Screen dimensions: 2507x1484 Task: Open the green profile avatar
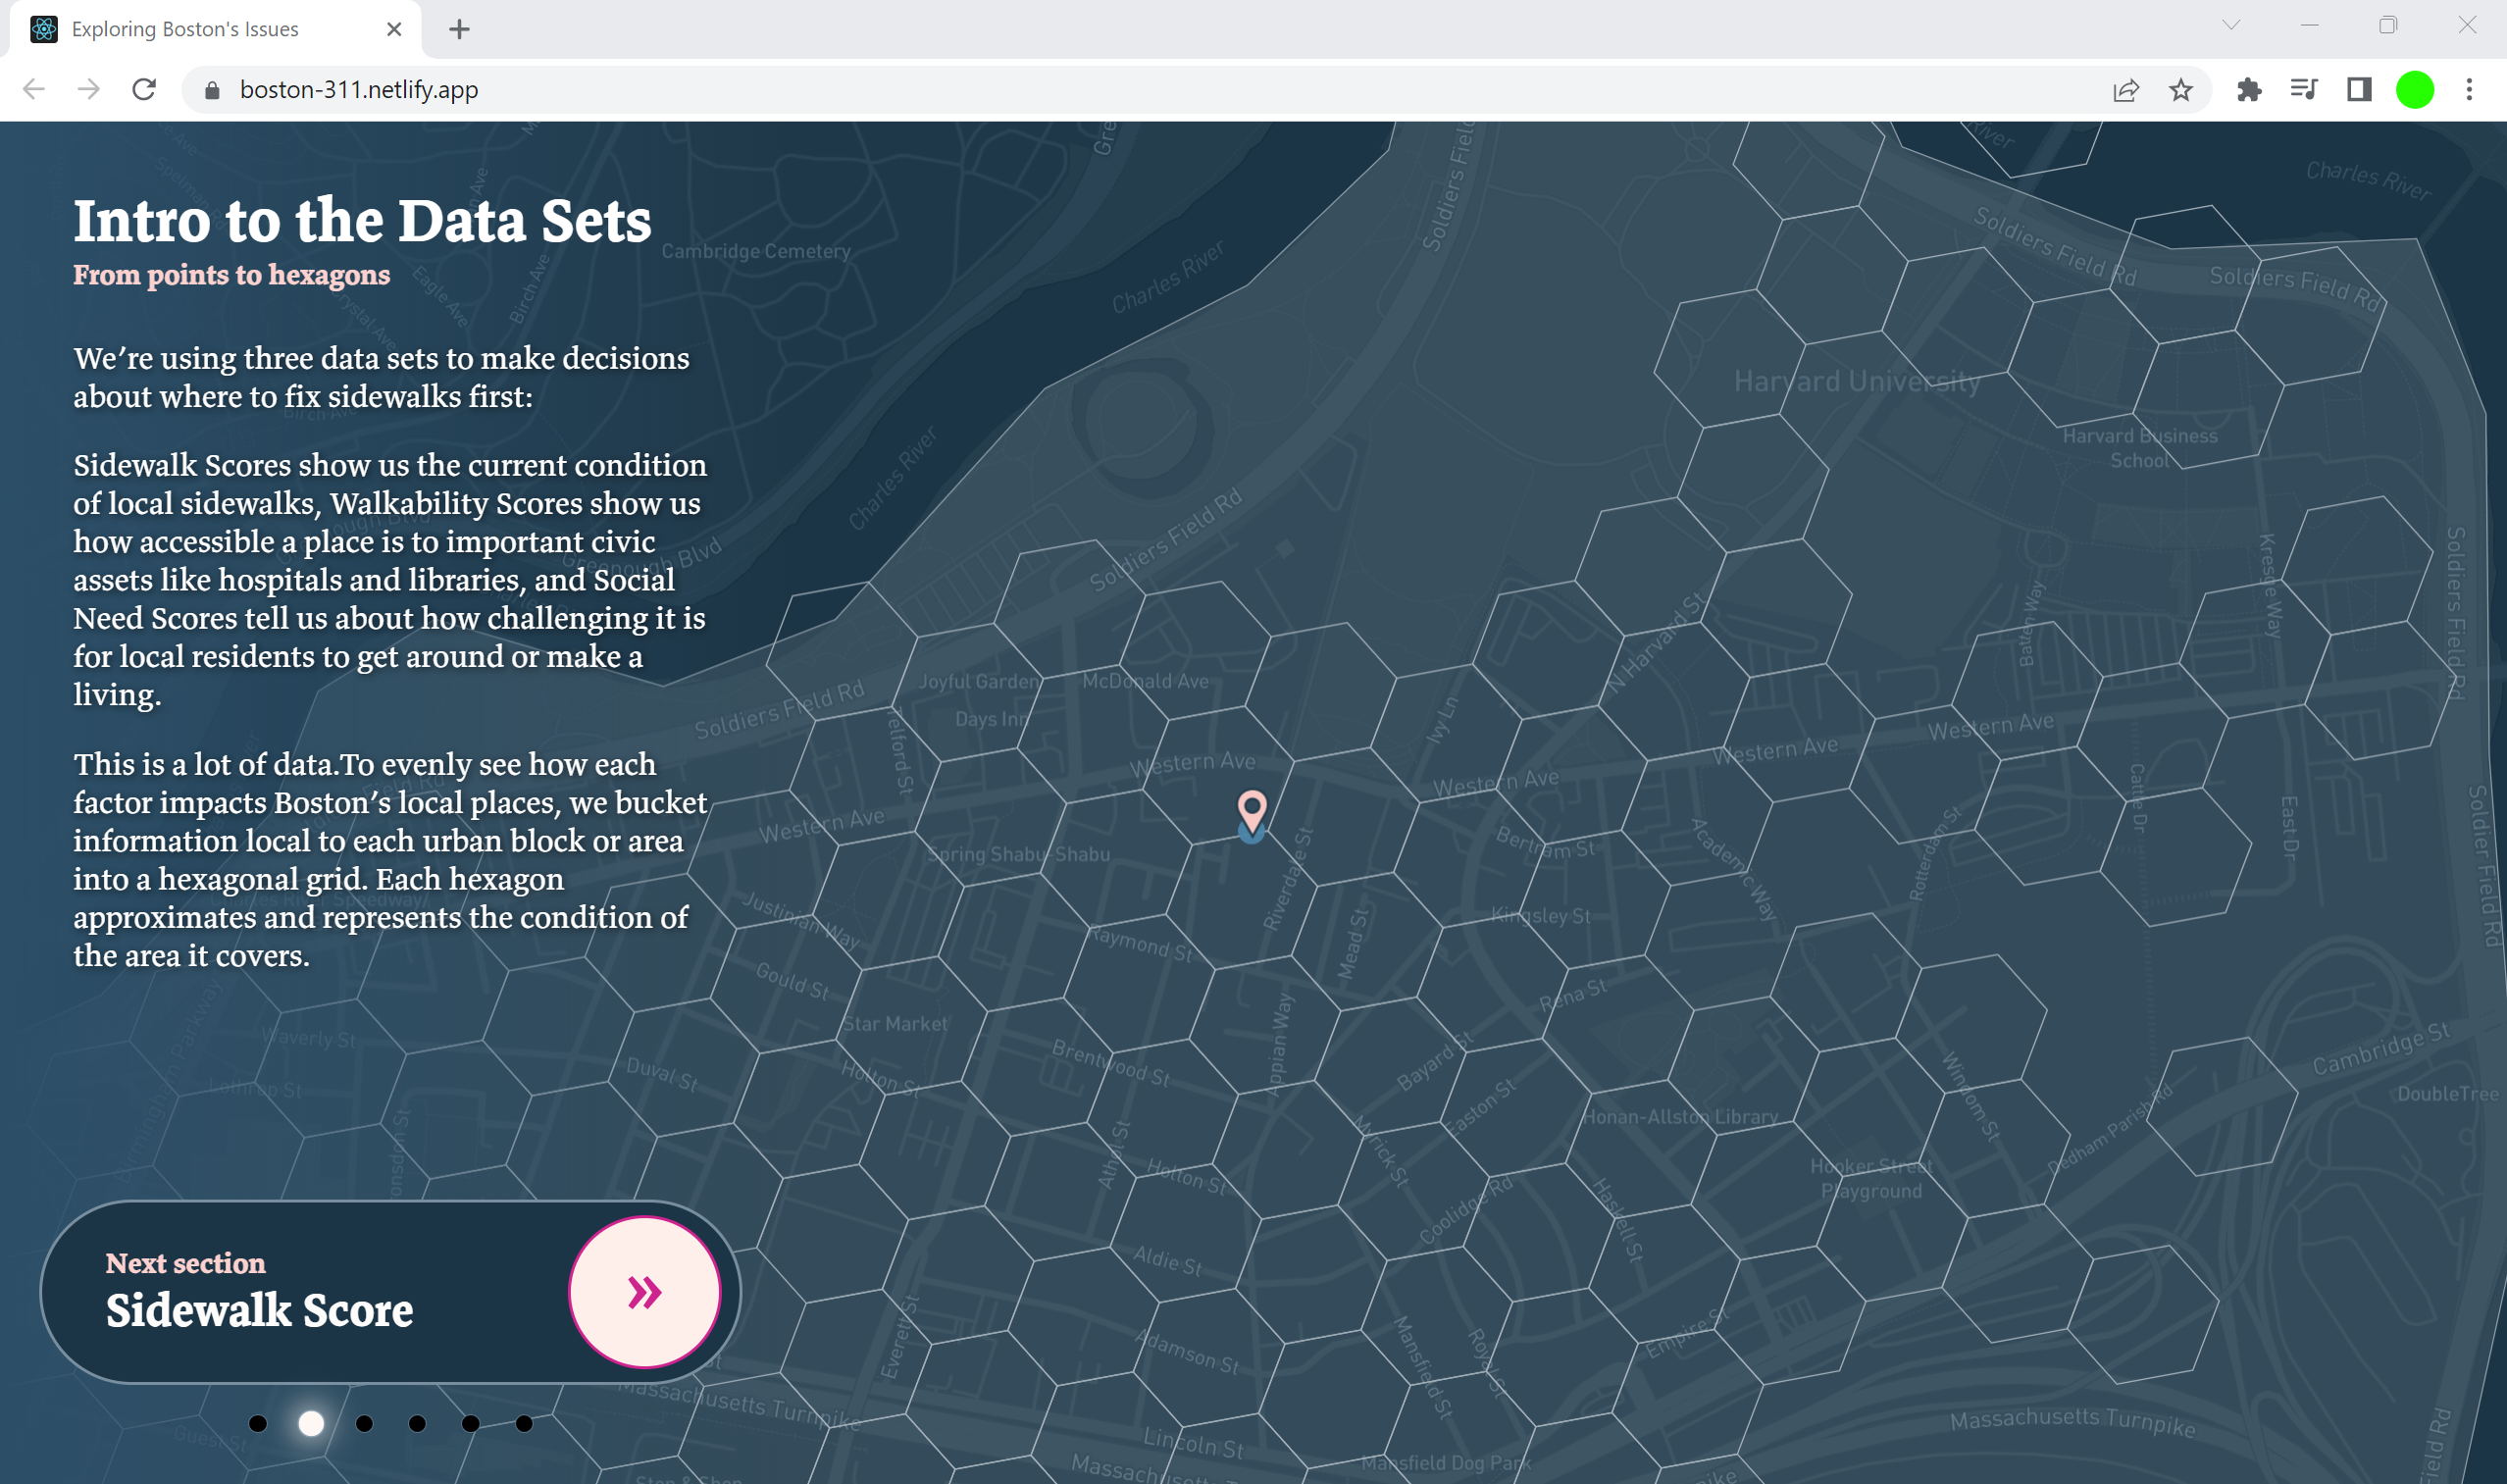[x=2414, y=90]
